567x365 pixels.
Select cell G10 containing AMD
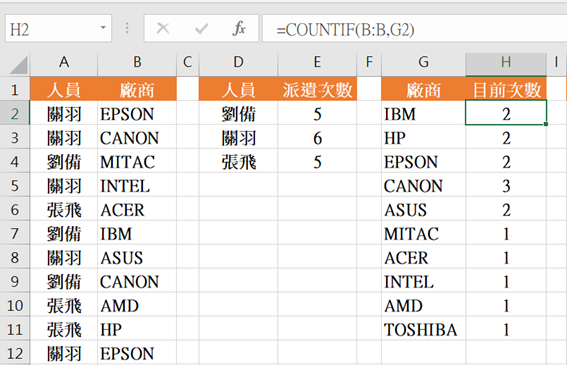click(x=423, y=305)
